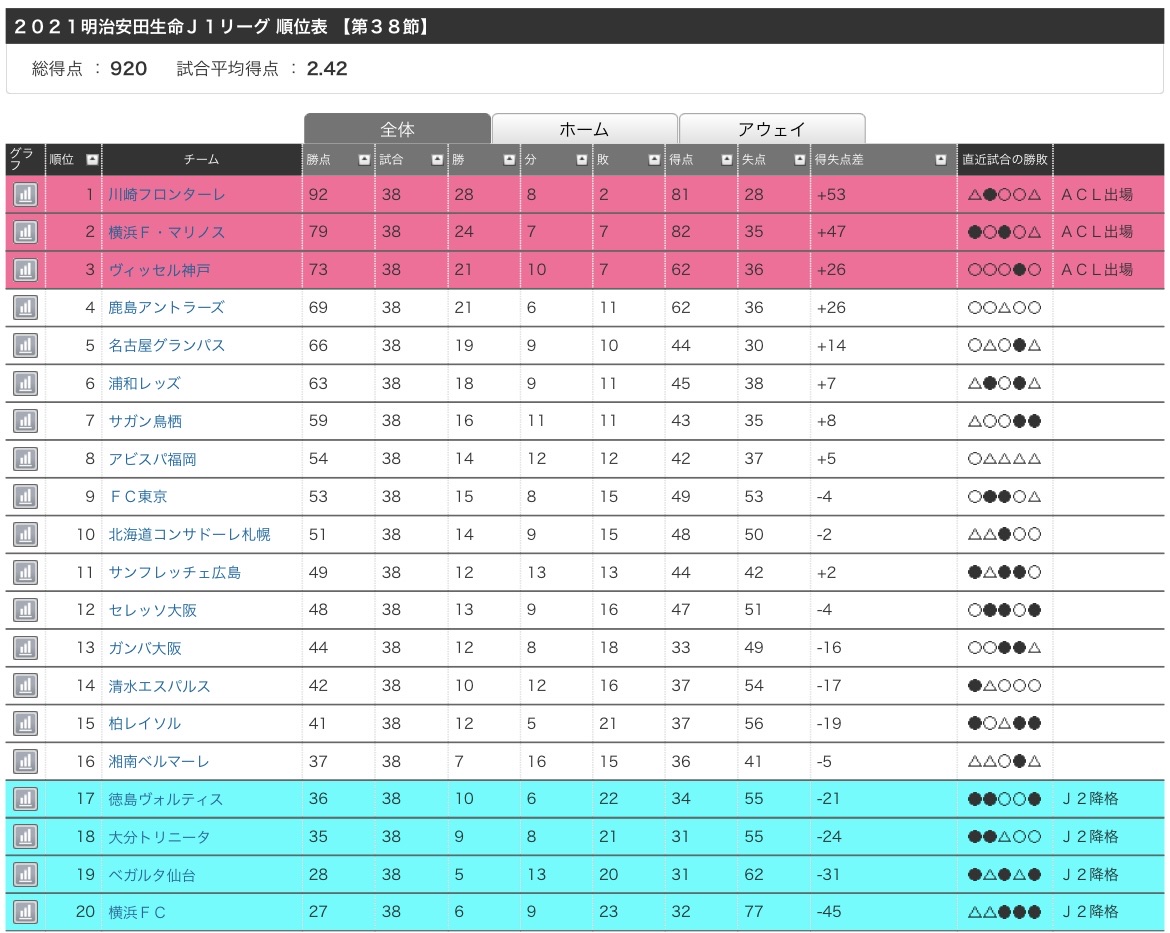1170x933 pixels.
Task: Open graph icon for アビスパ福岡 row
Action: pos(25,459)
